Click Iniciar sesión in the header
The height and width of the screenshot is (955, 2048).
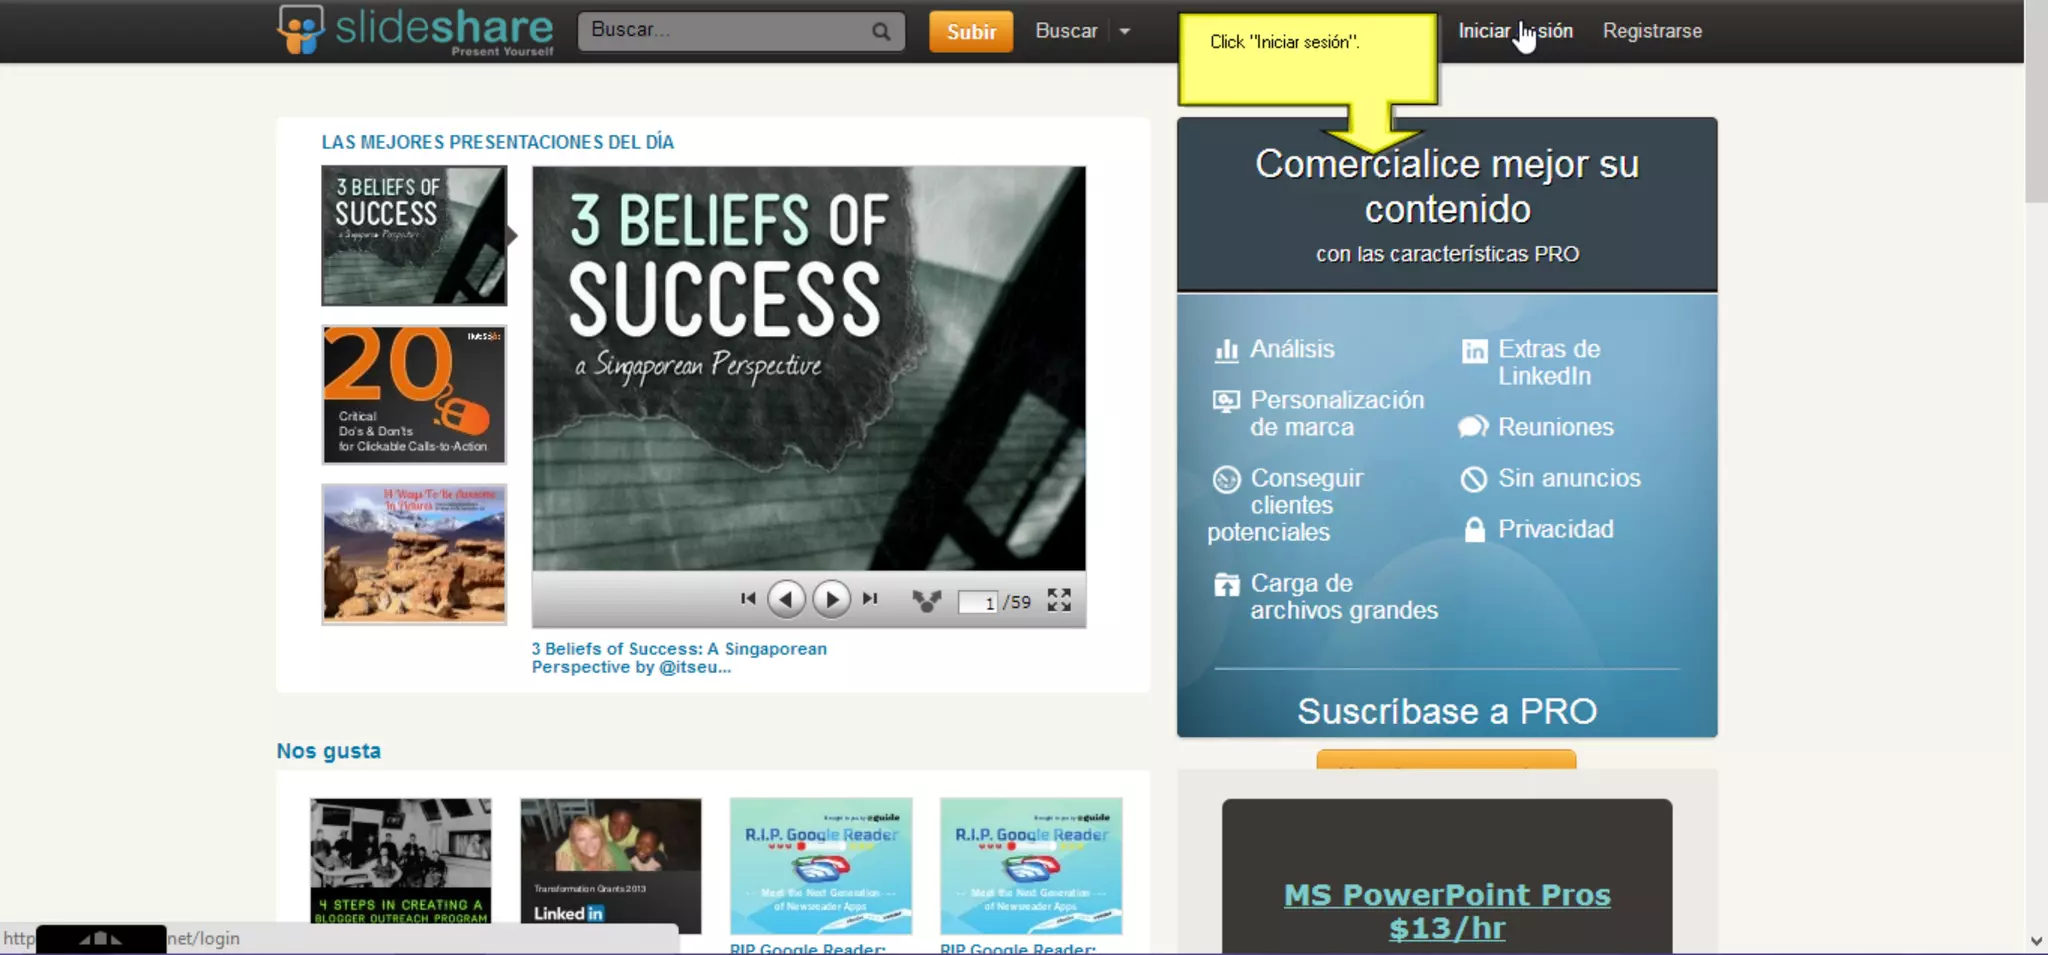[1515, 31]
